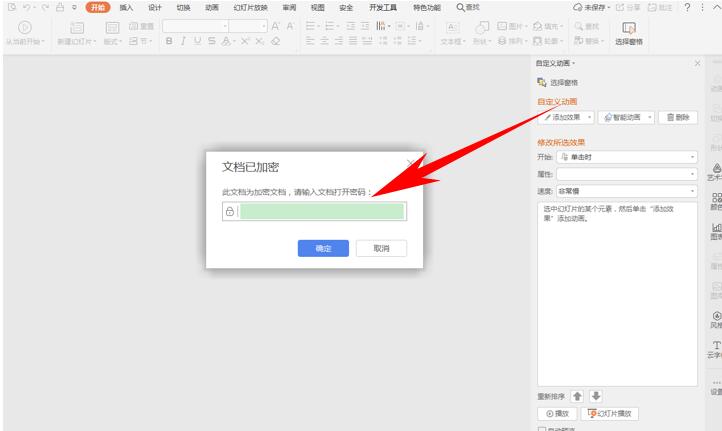Open the 插入 ribbon tab
Screen dimensions: 722x431
pos(126,7)
